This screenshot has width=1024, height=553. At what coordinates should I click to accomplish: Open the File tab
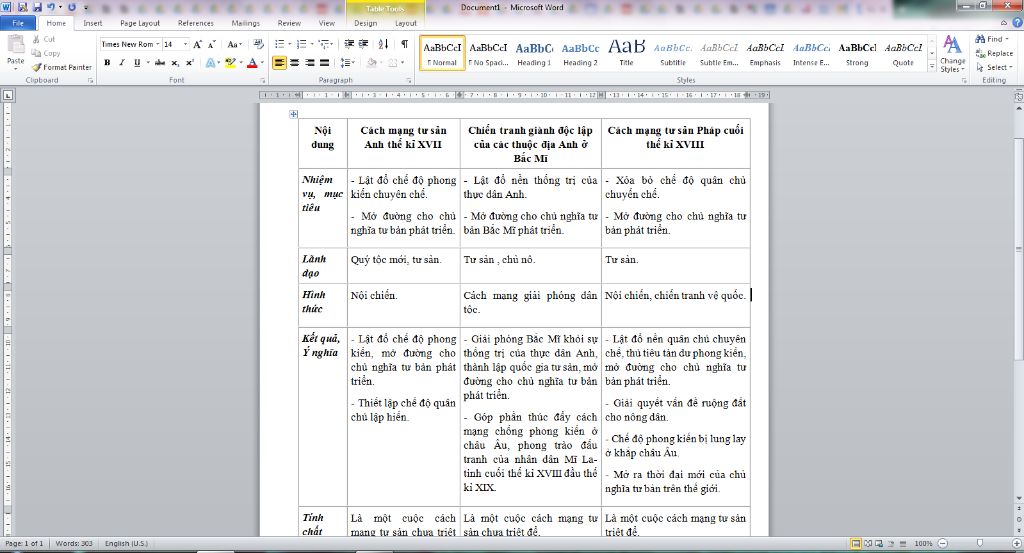pos(18,23)
